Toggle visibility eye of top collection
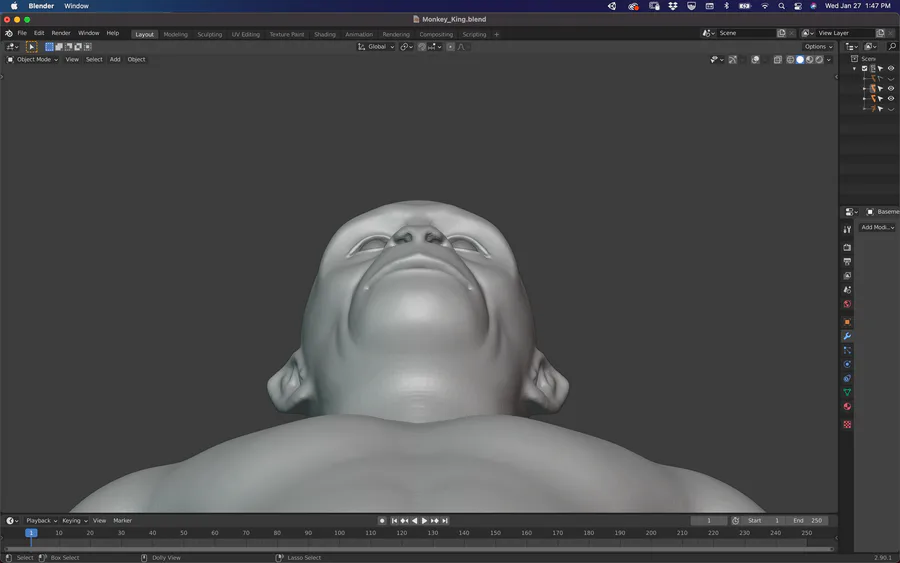Image resolution: width=900 pixels, height=563 pixels. coord(891,69)
